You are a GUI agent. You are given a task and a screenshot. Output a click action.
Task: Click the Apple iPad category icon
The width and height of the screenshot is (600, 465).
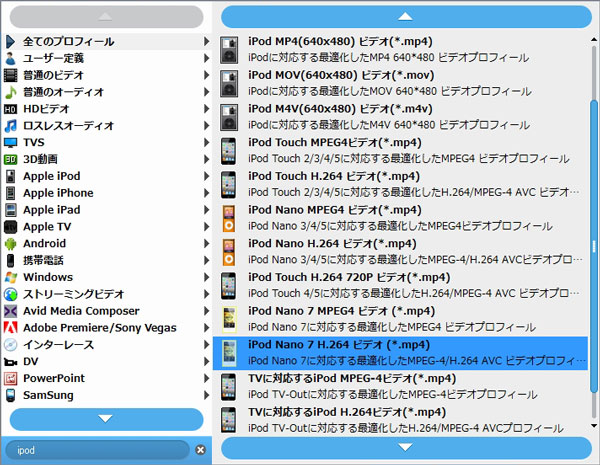tap(10, 210)
